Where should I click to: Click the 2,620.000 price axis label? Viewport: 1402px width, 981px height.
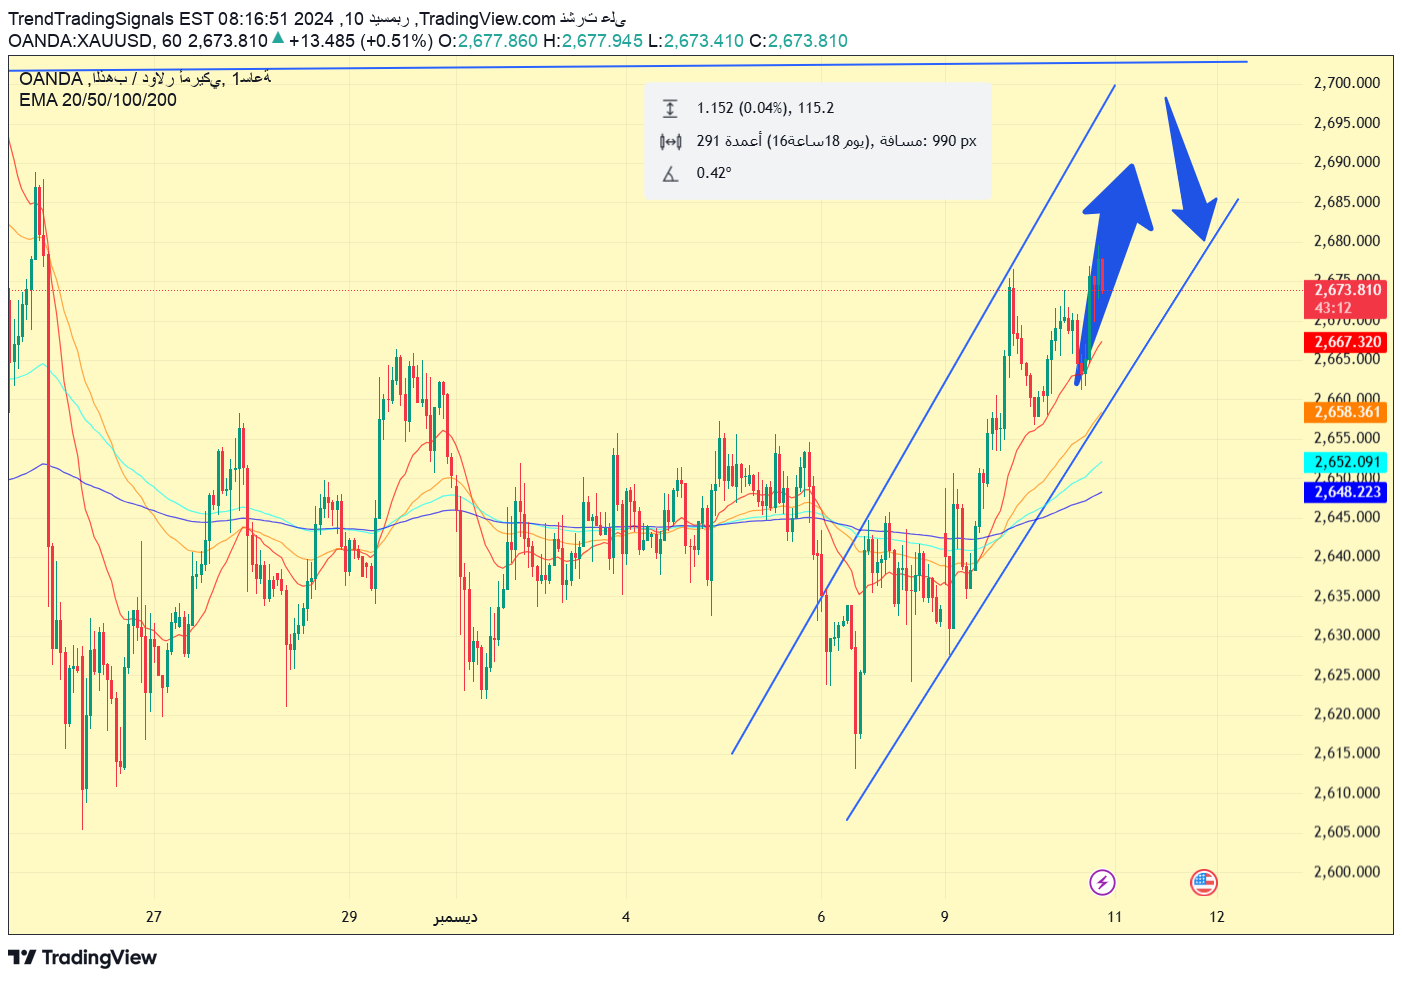[x=1346, y=714]
